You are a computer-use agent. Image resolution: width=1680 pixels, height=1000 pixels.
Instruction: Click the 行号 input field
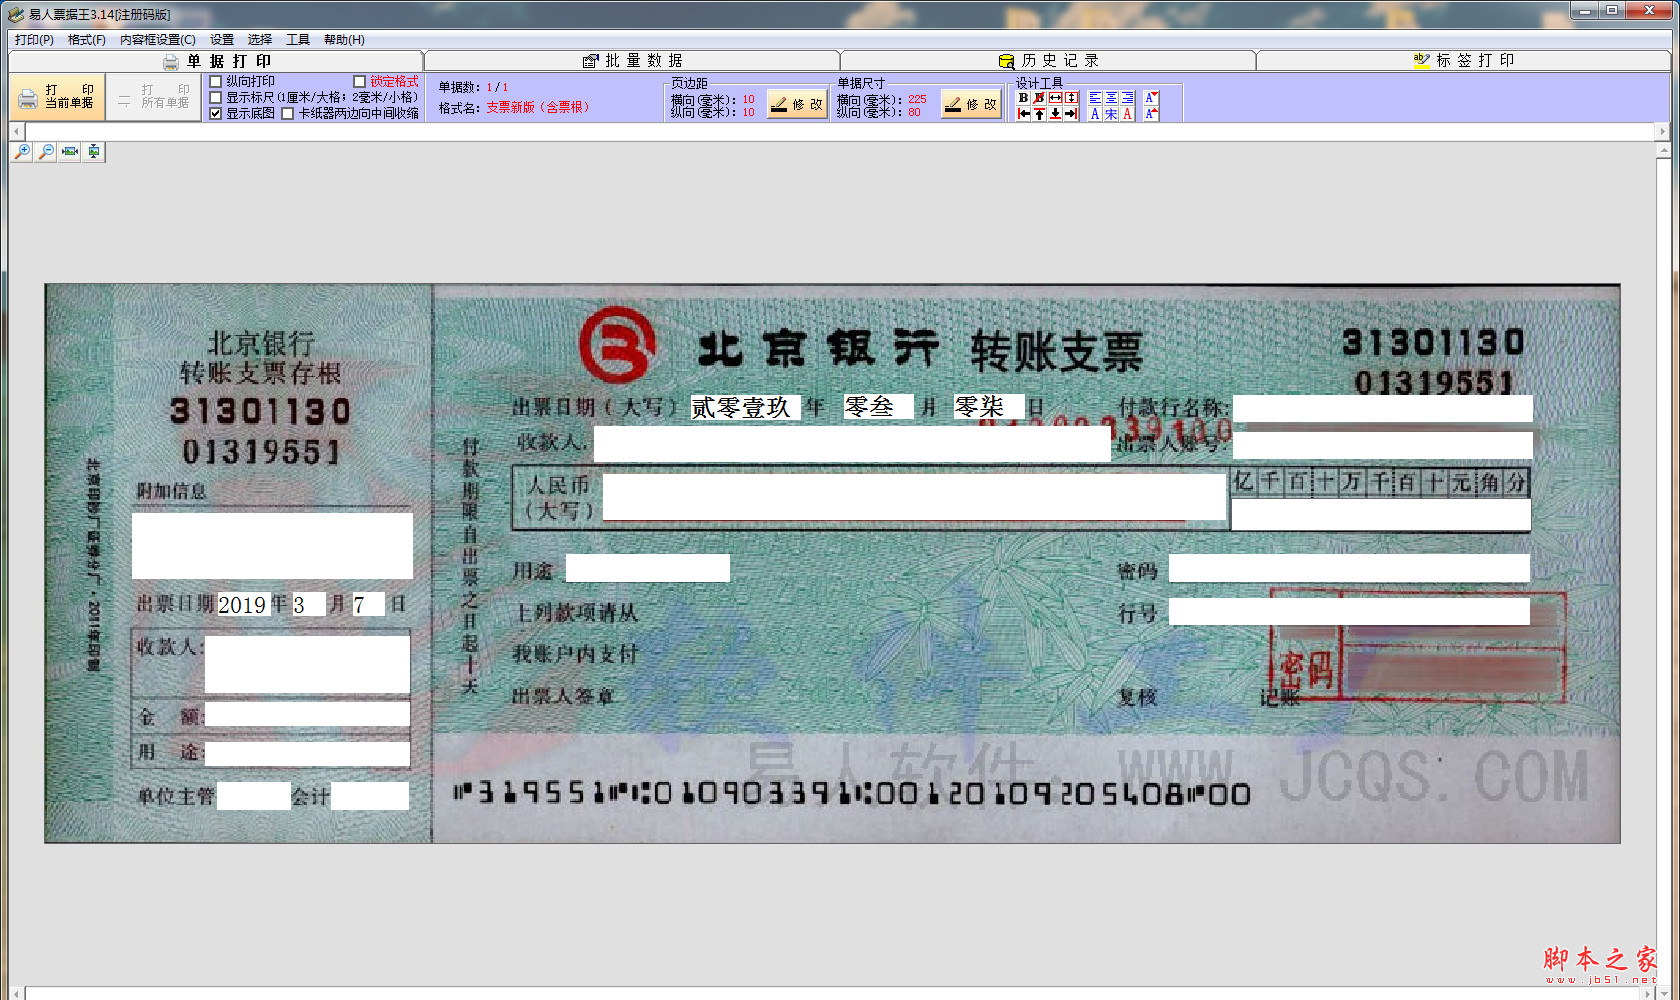point(1349,611)
